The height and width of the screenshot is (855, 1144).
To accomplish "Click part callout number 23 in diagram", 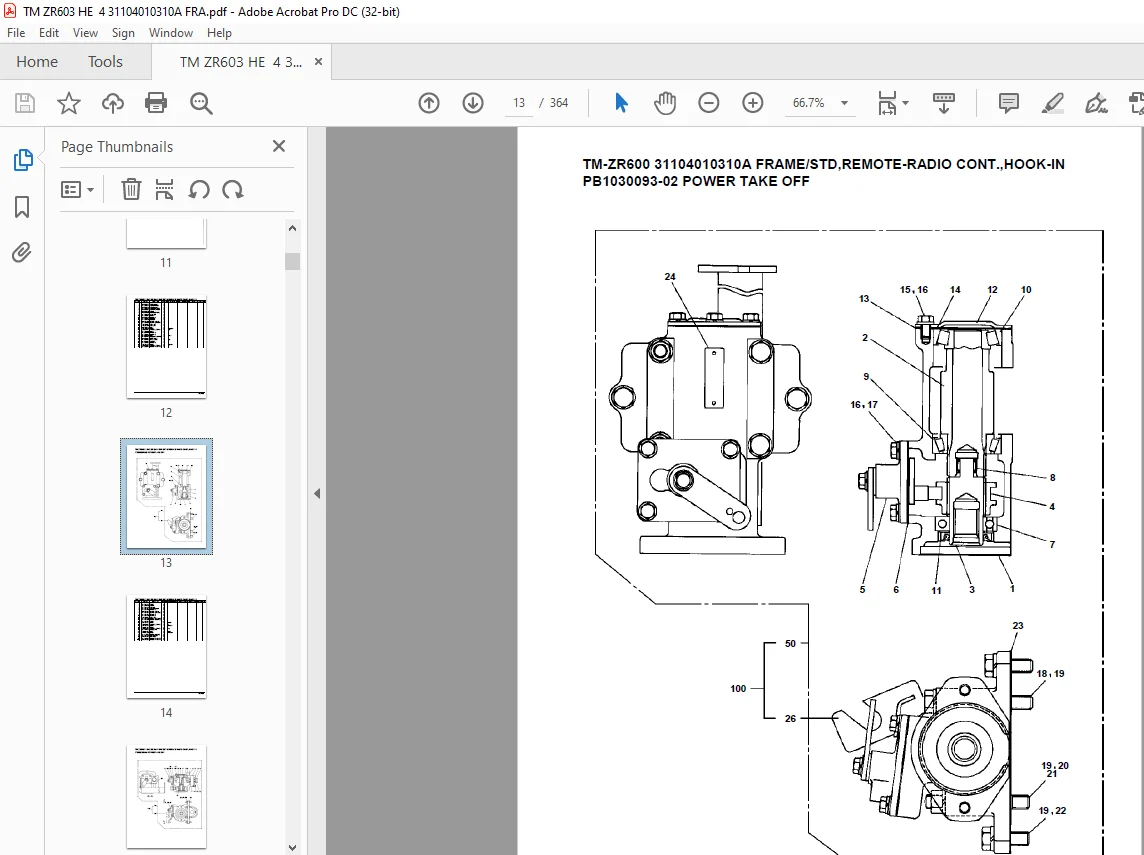I will [x=1018, y=625].
